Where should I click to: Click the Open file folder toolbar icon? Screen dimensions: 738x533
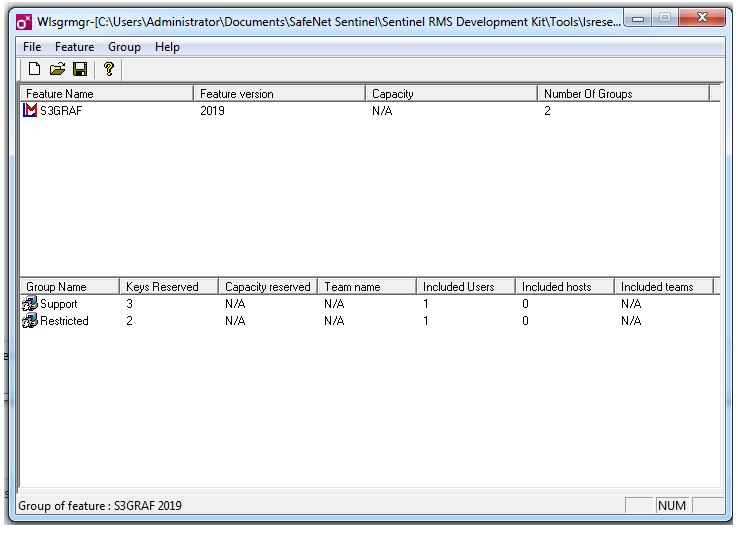pyautogui.click(x=57, y=69)
